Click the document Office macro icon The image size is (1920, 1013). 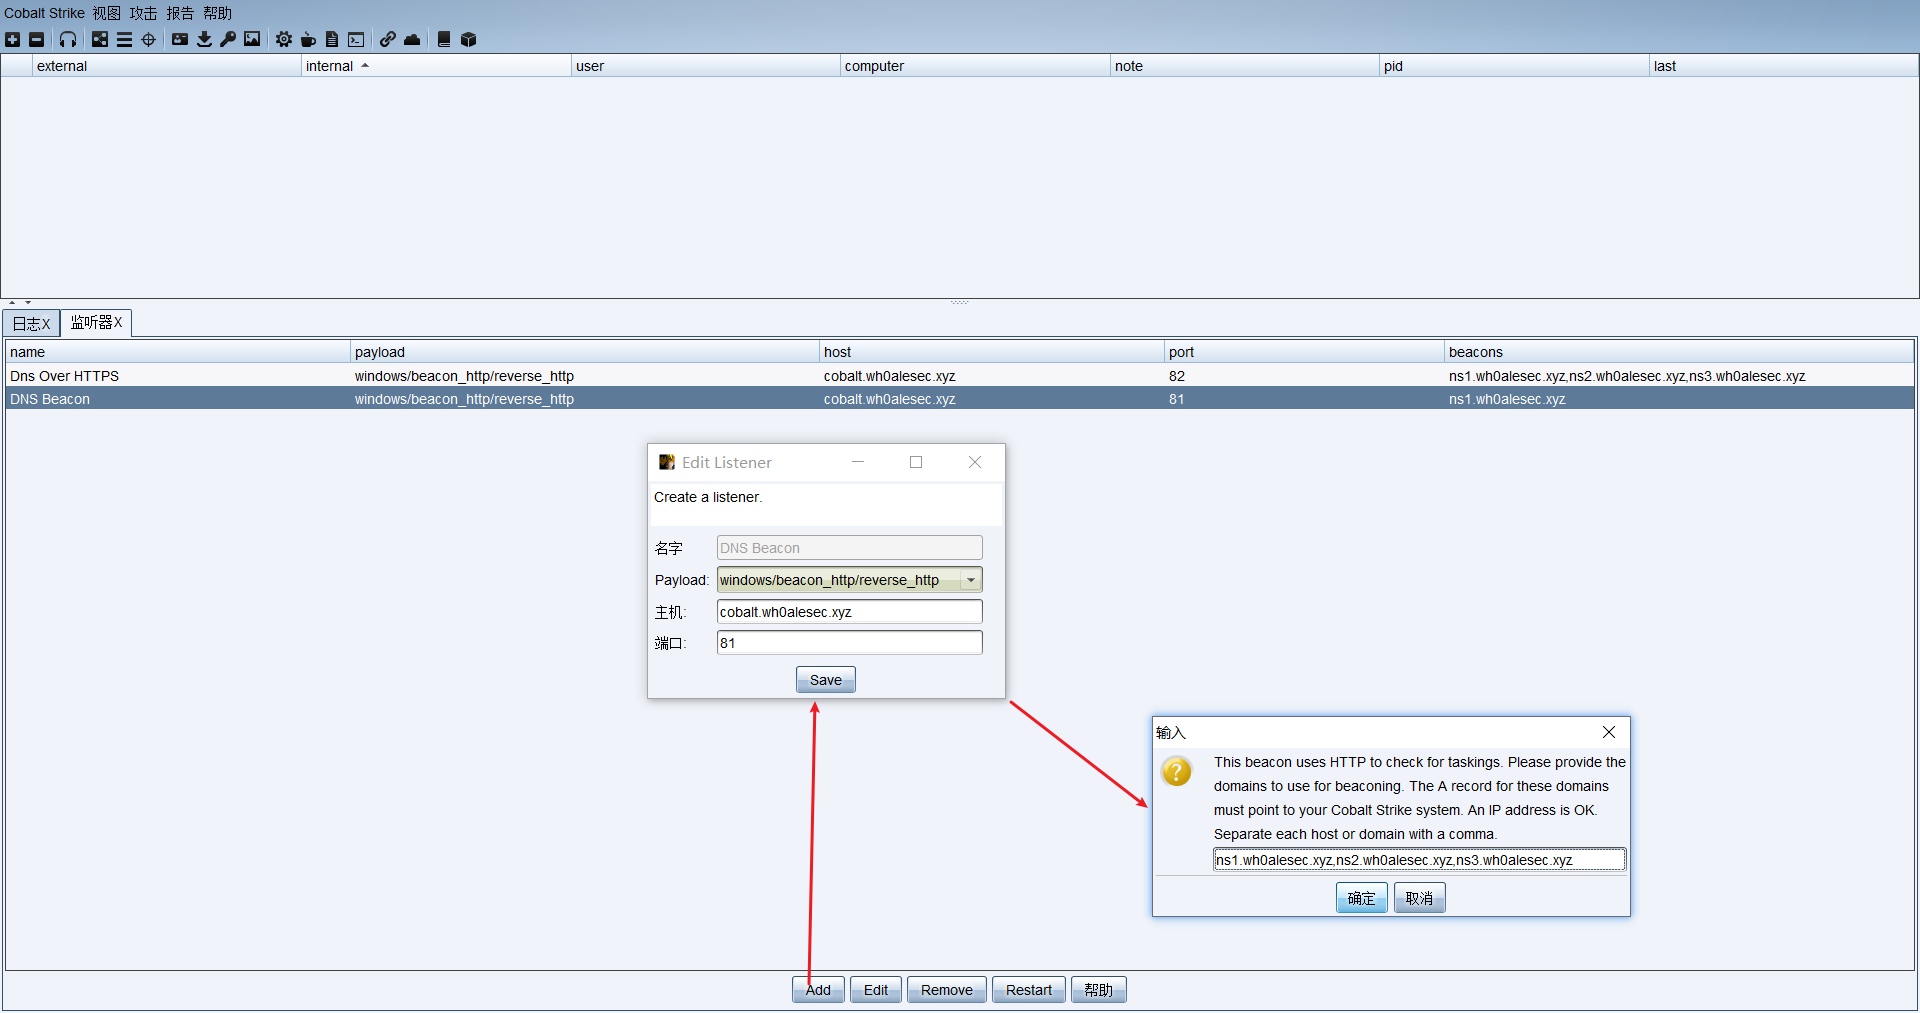click(332, 39)
